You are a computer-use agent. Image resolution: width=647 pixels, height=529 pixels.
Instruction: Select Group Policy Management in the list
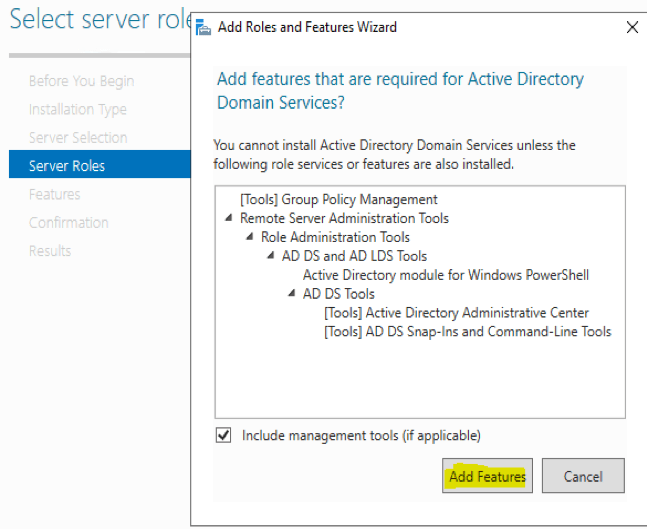[339, 199]
